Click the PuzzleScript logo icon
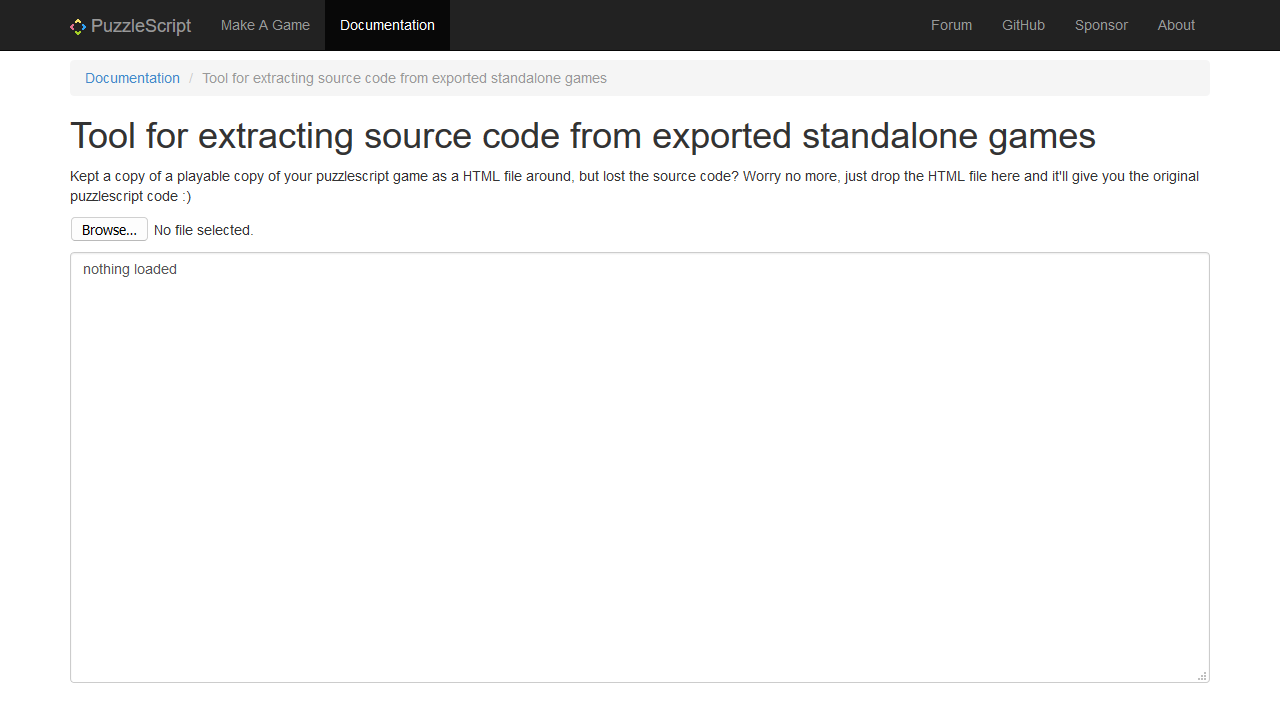This screenshot has height=720, width=1280. [x=78, y=26]
